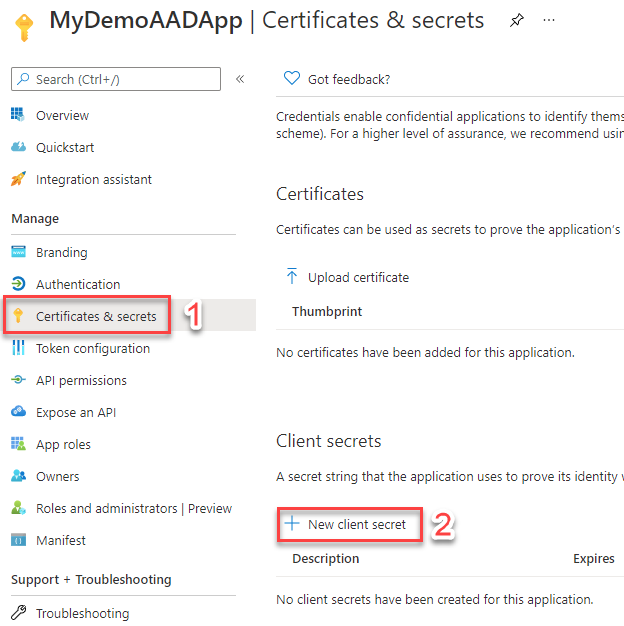Click the feedback heart icon
This screenshot has width=624, height=626.
tap(292, 78)
